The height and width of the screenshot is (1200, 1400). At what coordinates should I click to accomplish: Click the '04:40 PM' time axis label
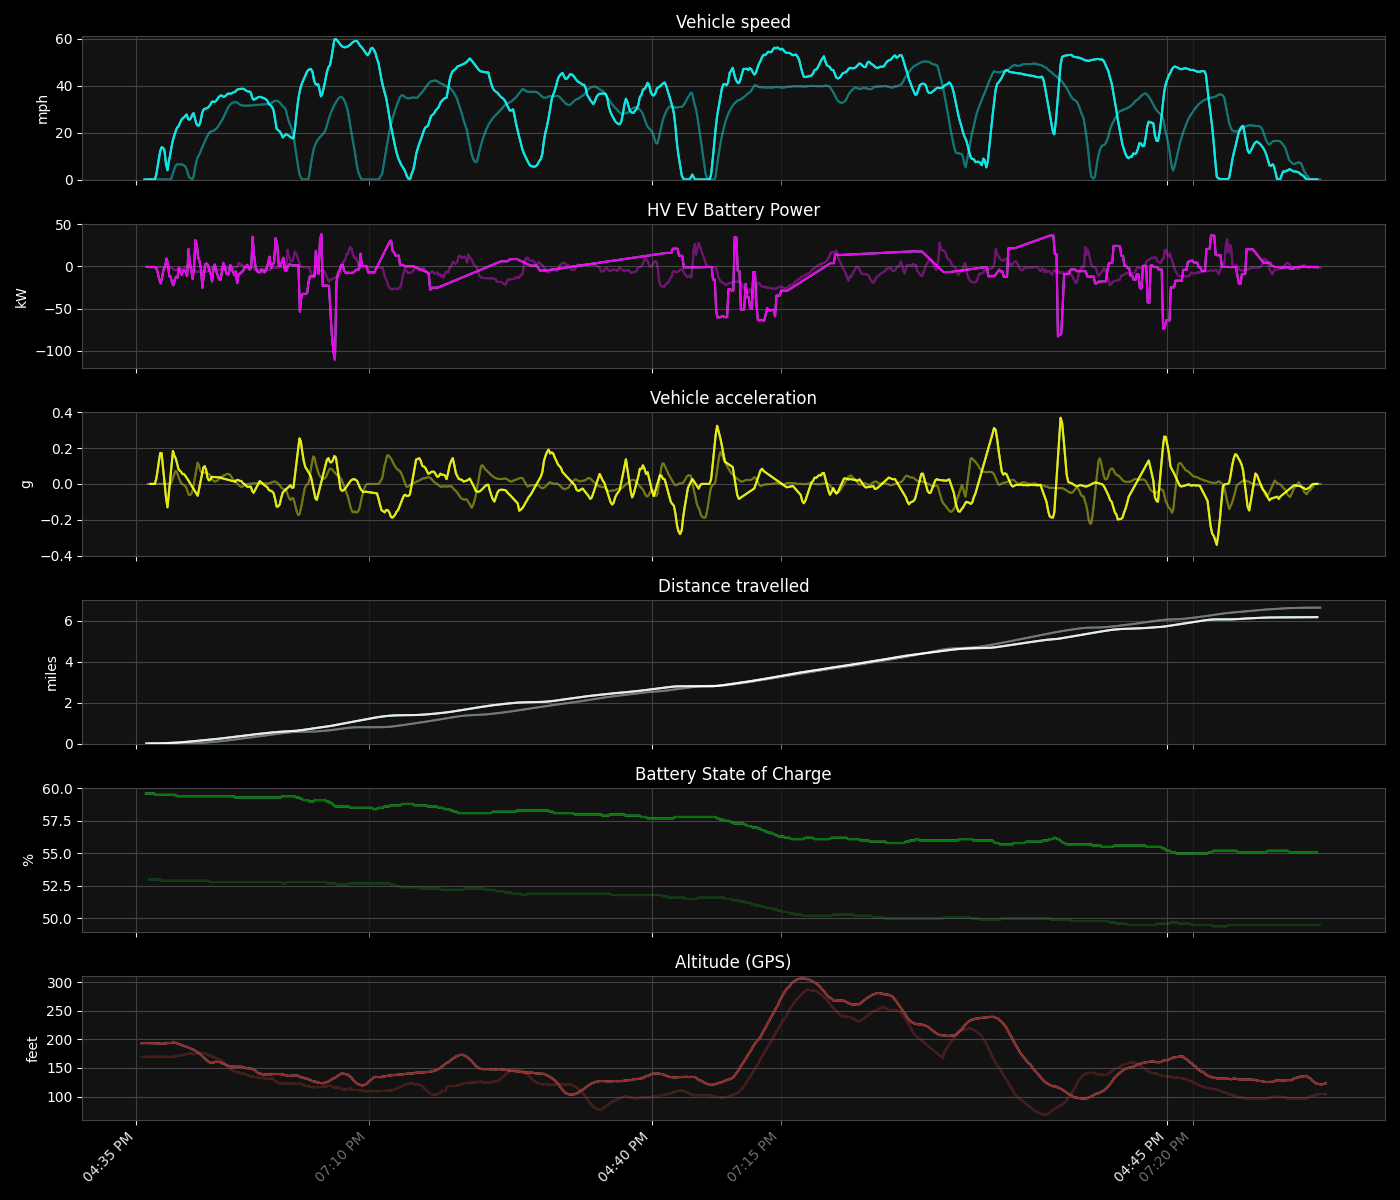(624, 1157)
